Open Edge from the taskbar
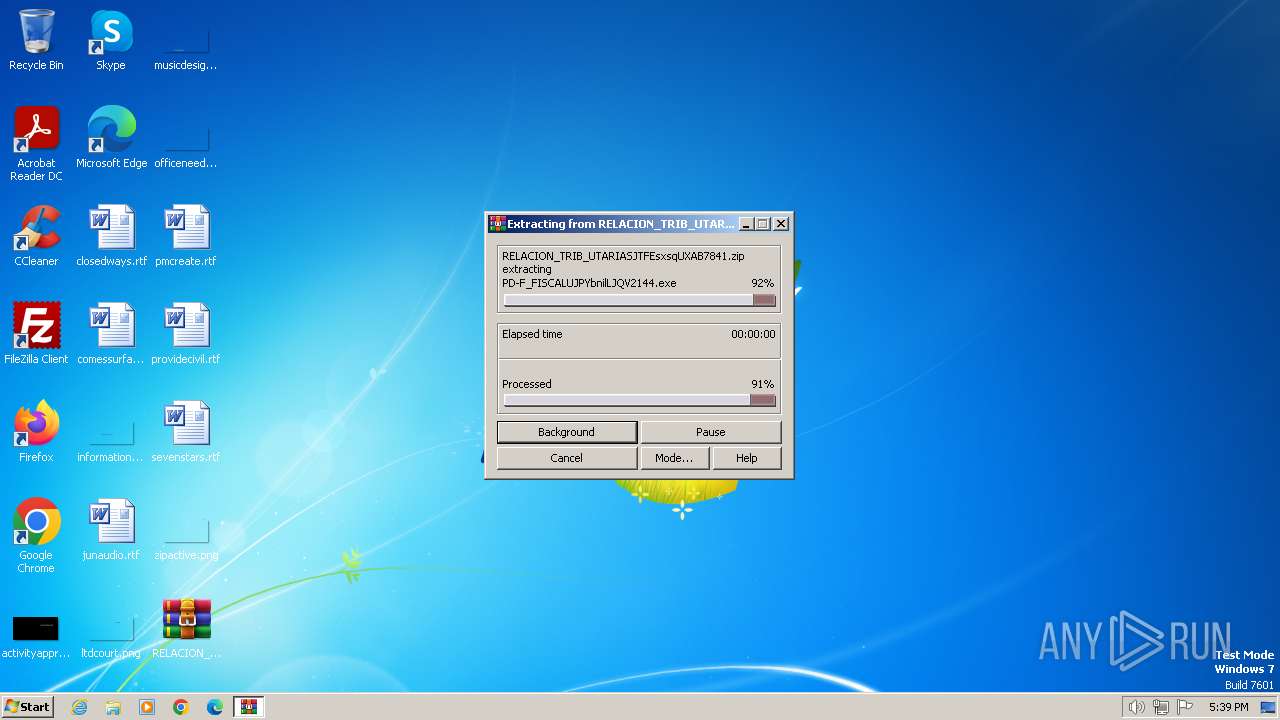 pos(215,707)
